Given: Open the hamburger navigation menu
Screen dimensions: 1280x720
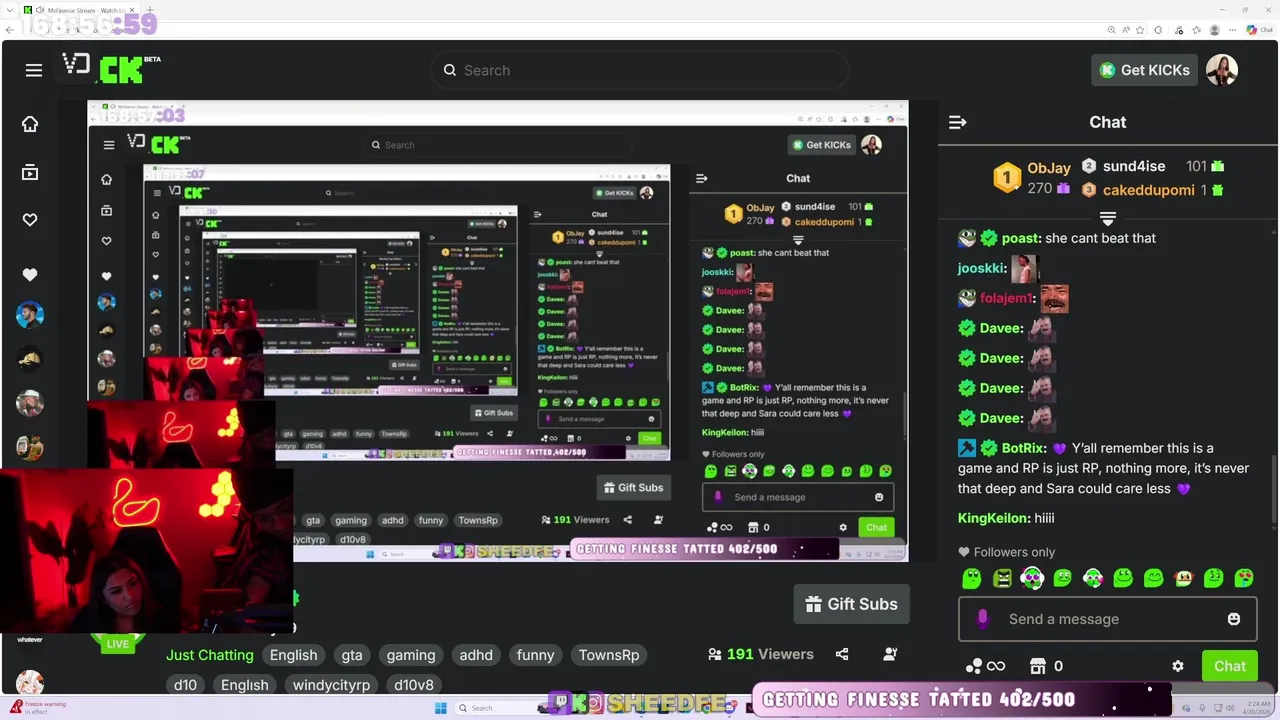Looking at the screenshot, I should (x=34, y=70).
